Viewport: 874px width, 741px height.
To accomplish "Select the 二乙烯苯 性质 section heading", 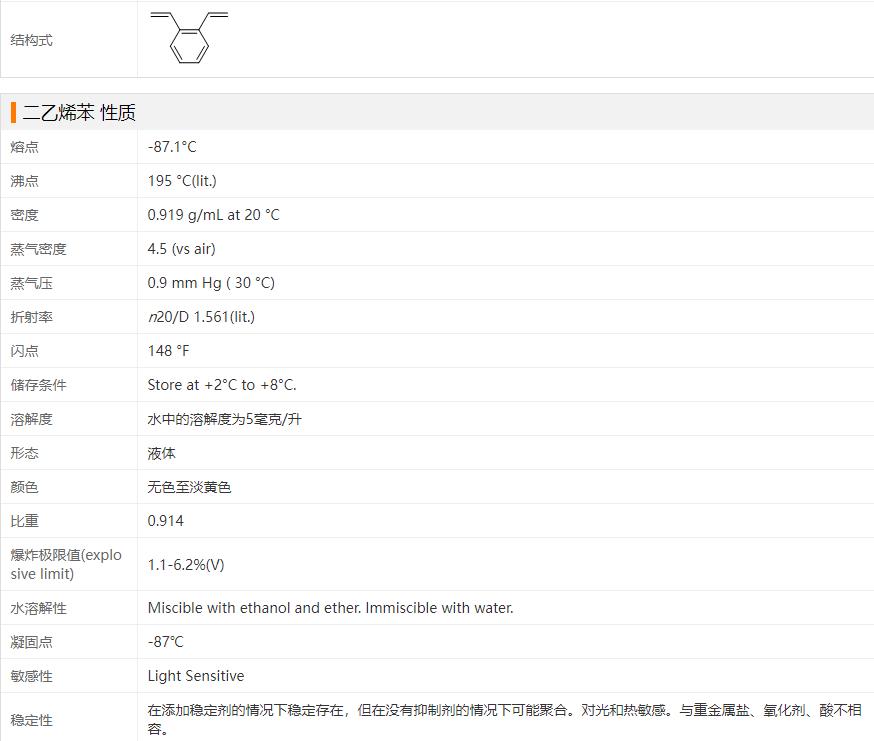I will click(x=79, y=113).
